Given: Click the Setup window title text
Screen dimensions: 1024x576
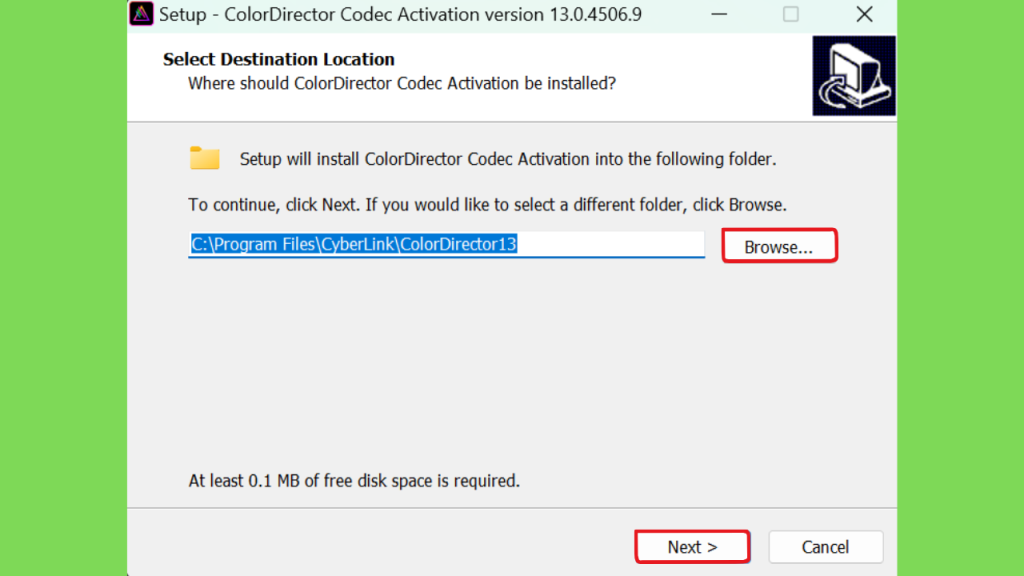Looking at the screenshot, I should (x=400, y=14).
